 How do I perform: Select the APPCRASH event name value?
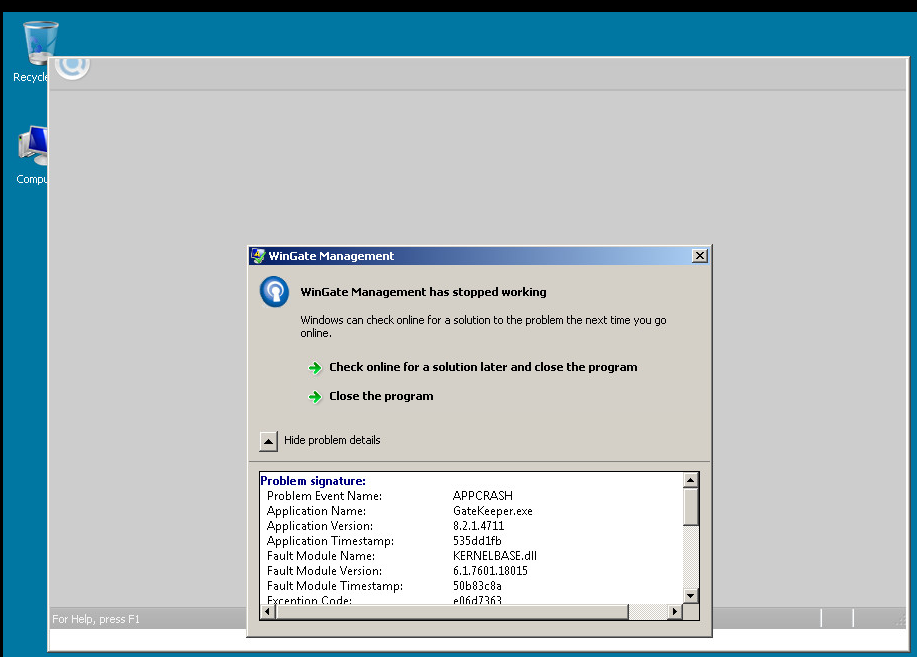(483, 496)
